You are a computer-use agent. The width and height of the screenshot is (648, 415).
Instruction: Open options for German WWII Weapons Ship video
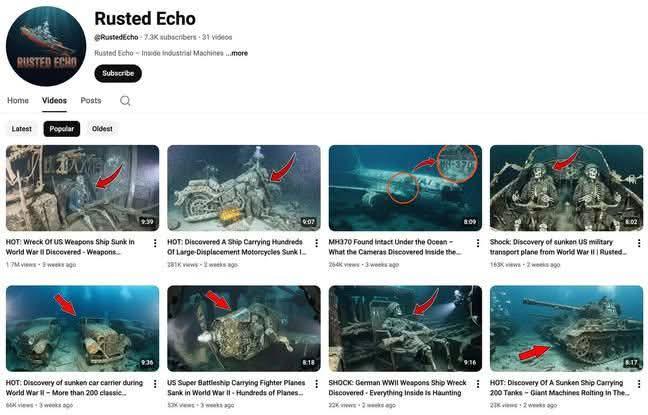[x=477, y=384]
